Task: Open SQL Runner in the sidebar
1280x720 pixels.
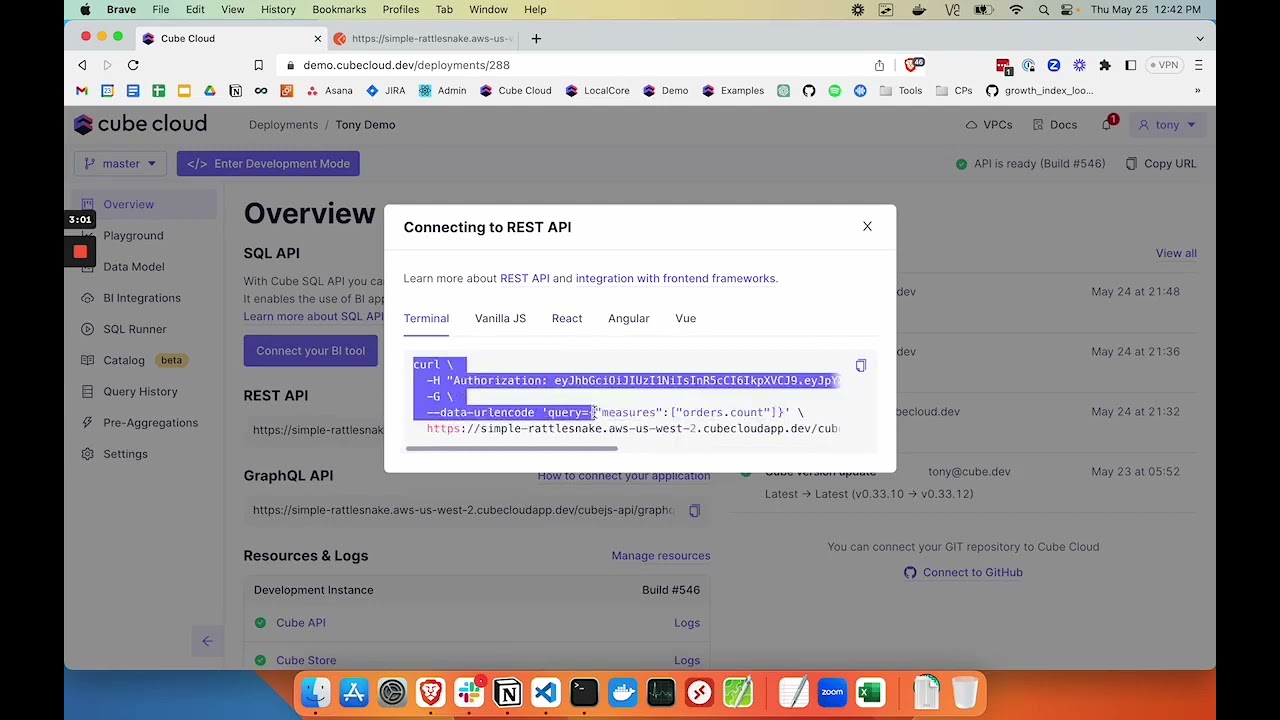Action: point(135,329)
